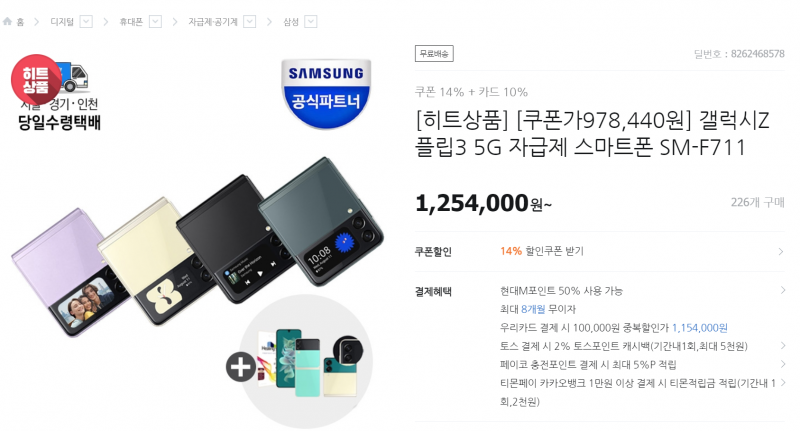Open 토스 결제 캐시백 details arrow
Viewport: 800px width, 431px height.
click(783, 346)
